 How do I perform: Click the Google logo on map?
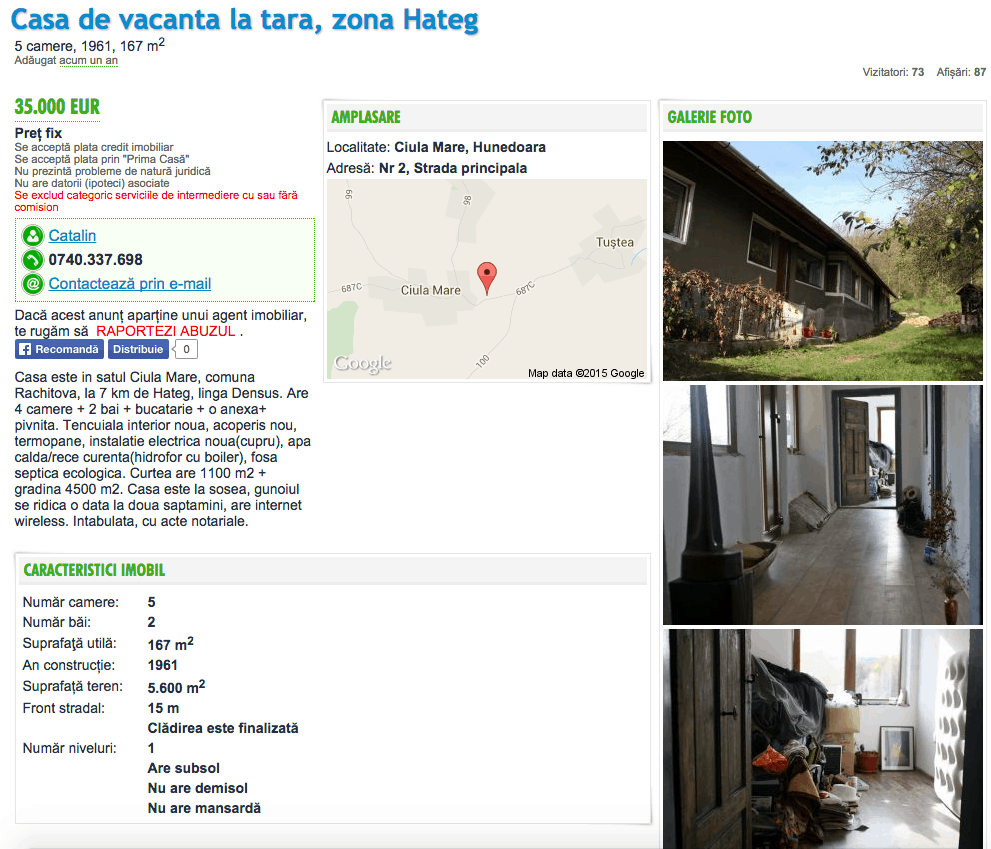coord(363,363)
